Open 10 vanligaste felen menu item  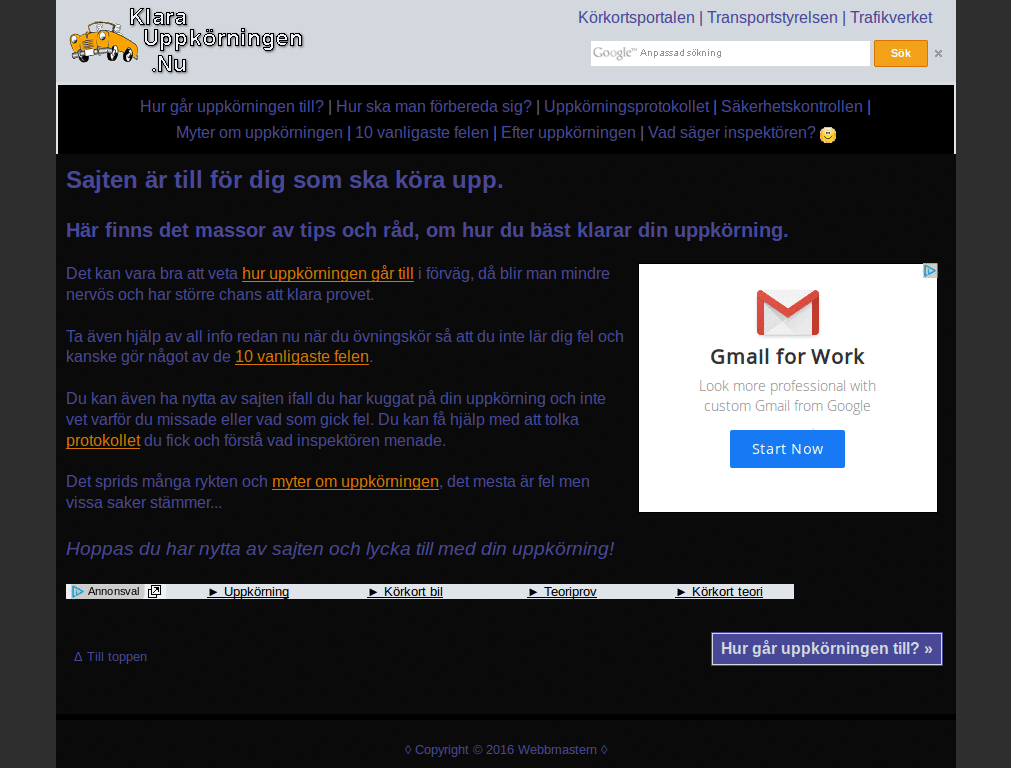point(422,133)
